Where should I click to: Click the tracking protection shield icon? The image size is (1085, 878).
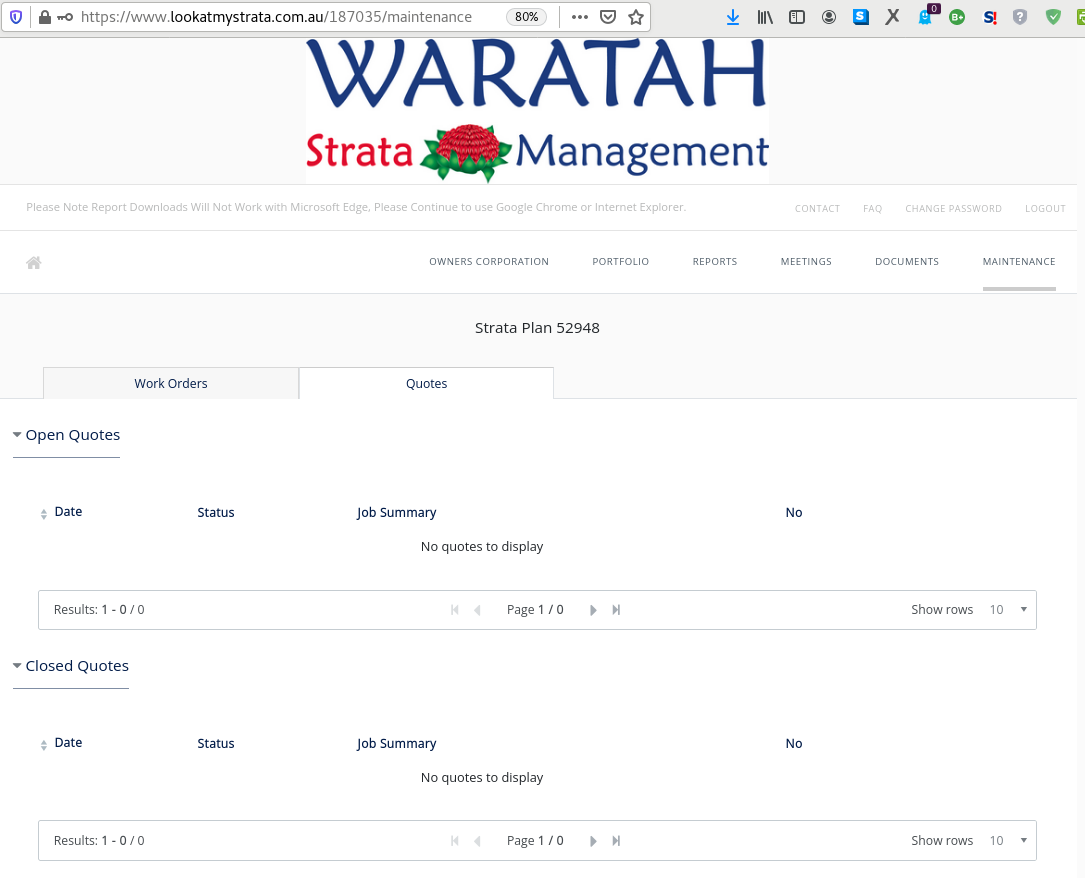point(16,17)
